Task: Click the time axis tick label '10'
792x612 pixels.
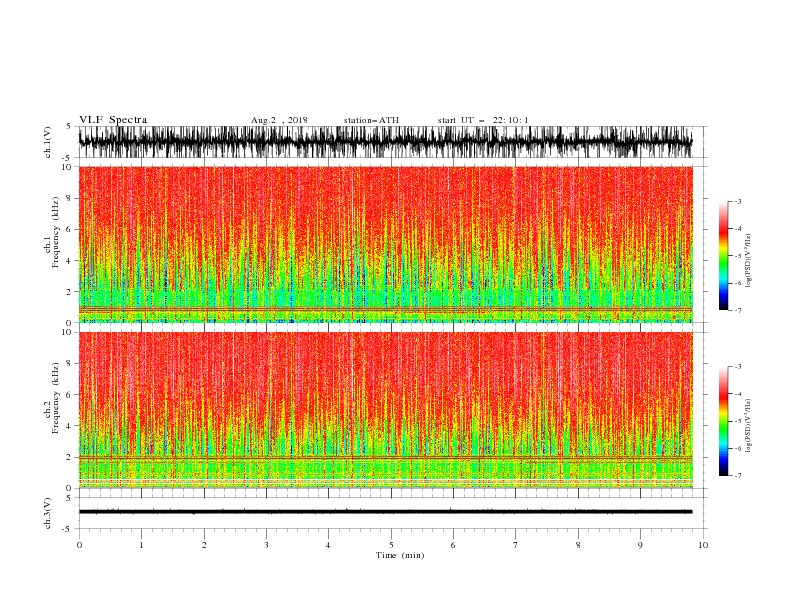Action: coord(703,545)
